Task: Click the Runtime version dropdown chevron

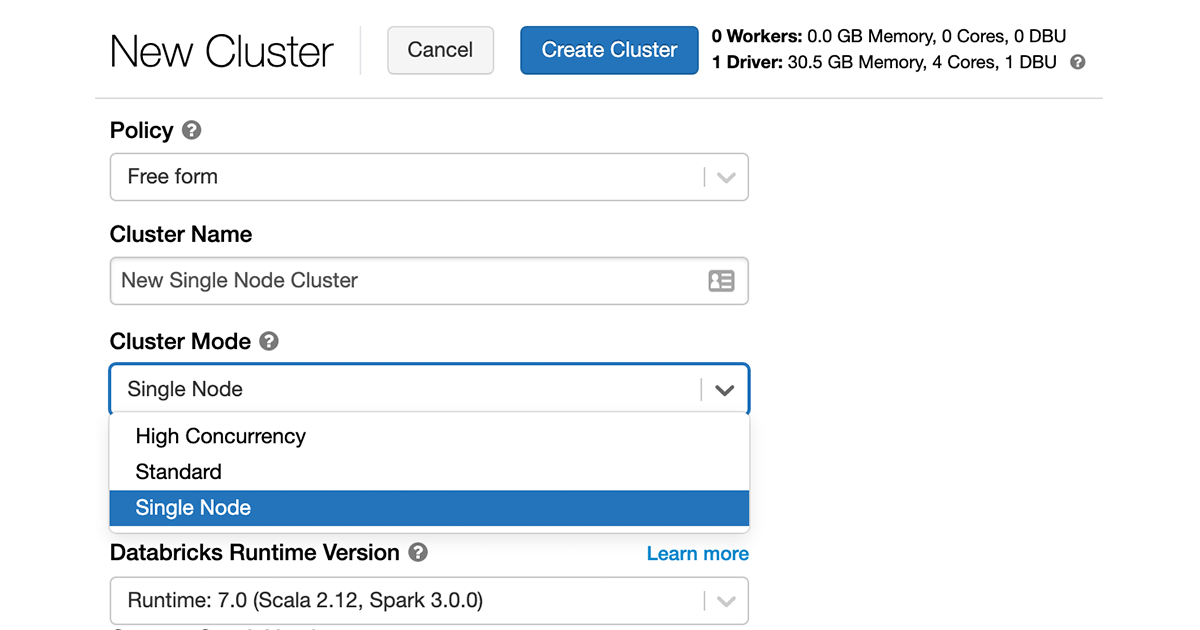Action: [x=727, y=602]
